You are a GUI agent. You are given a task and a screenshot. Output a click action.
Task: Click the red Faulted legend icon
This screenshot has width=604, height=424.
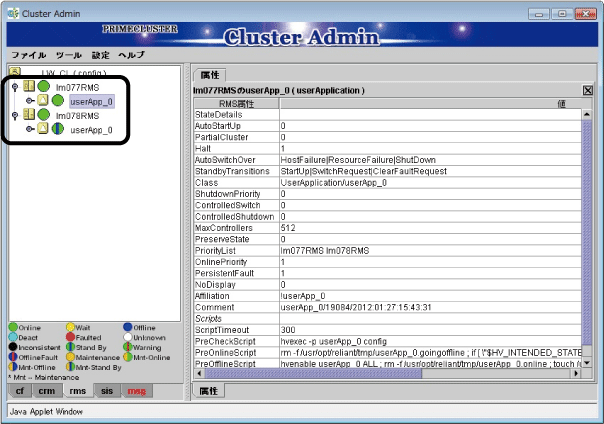click(69, 338)
